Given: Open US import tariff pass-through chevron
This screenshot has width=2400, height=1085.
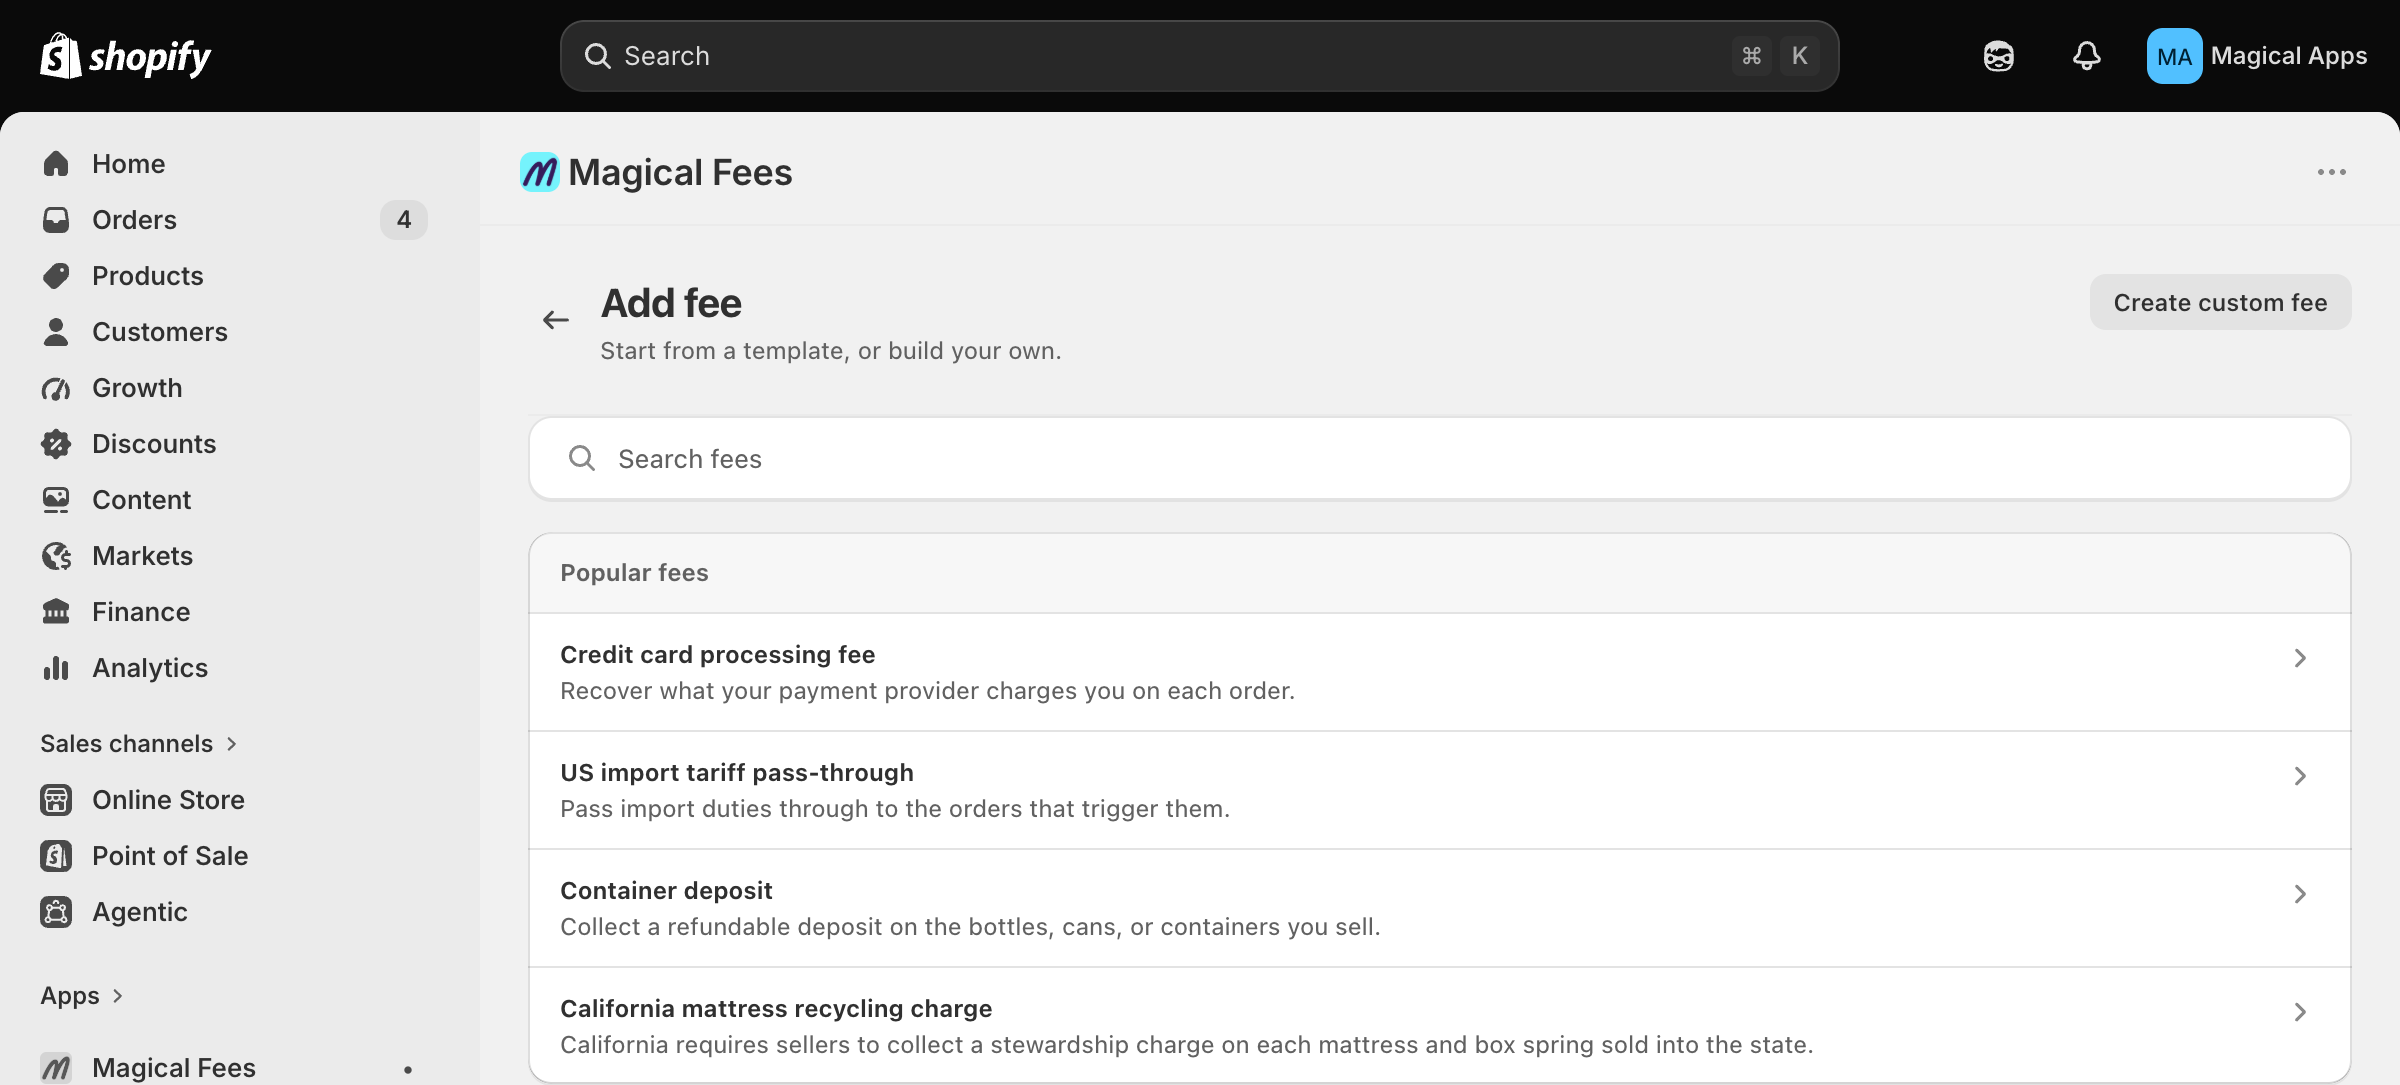Looking at the screenshot, I should tap(2300, 776).
